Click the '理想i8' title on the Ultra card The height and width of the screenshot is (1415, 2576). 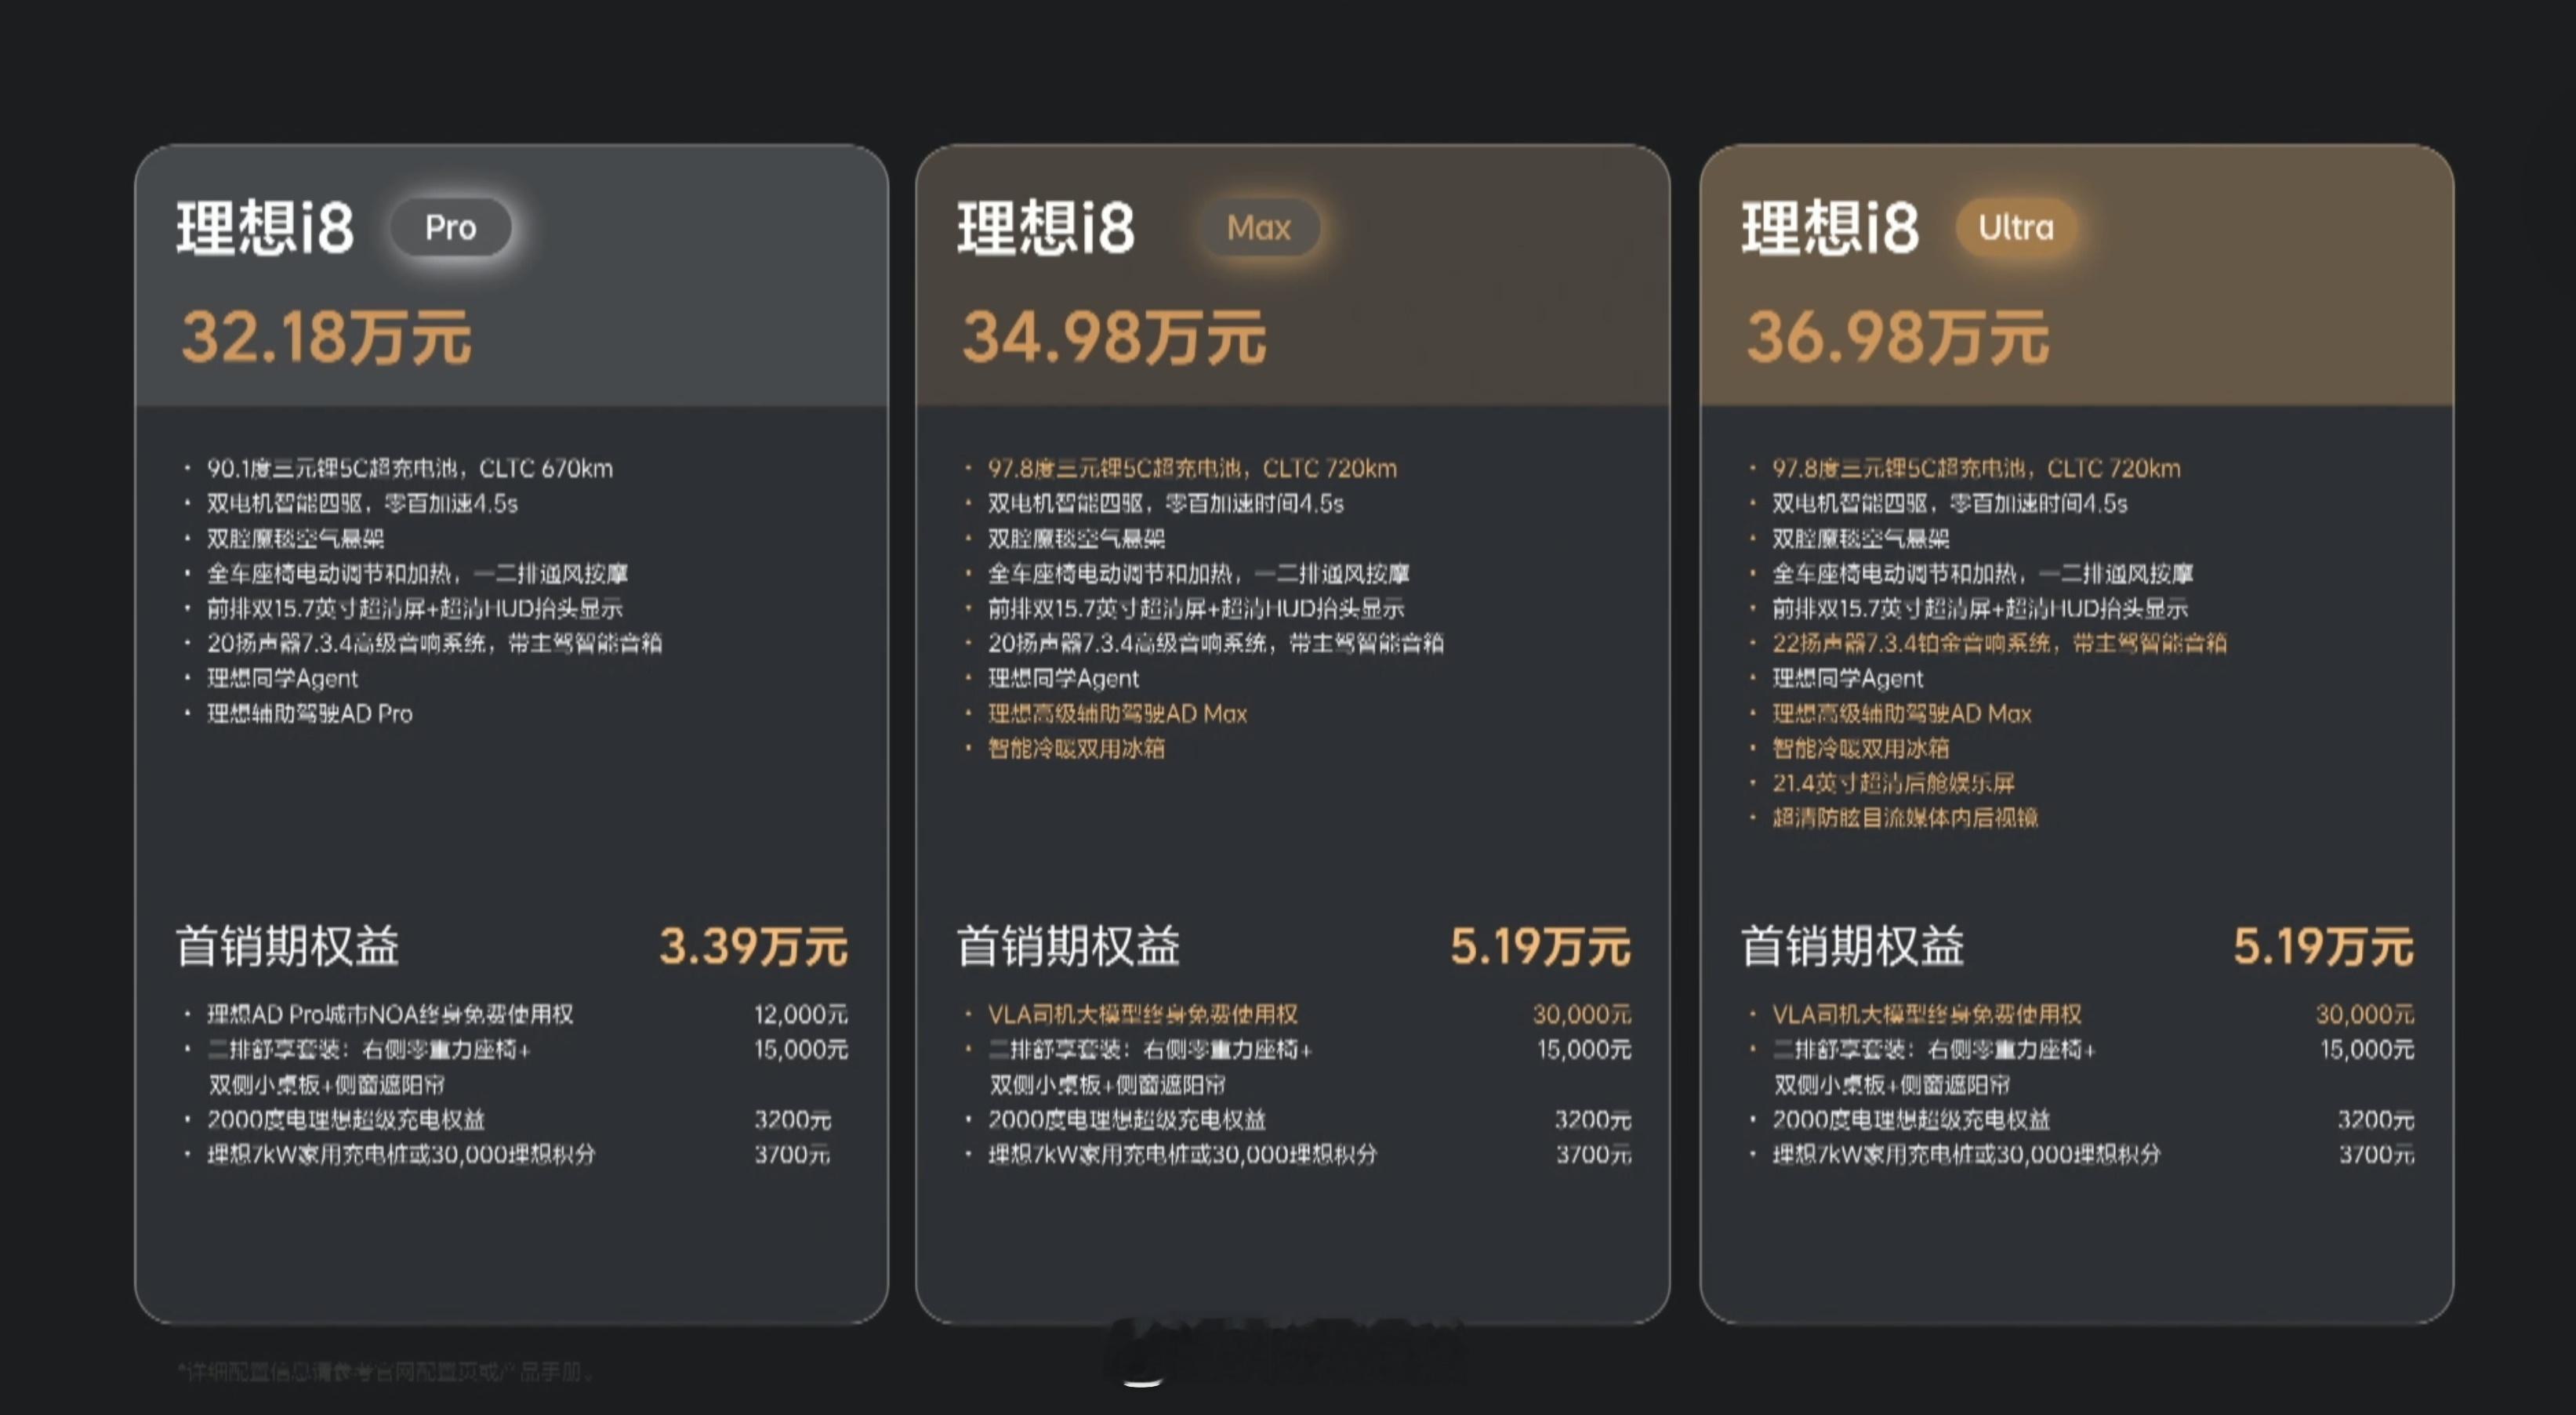tap(1830, 227)
